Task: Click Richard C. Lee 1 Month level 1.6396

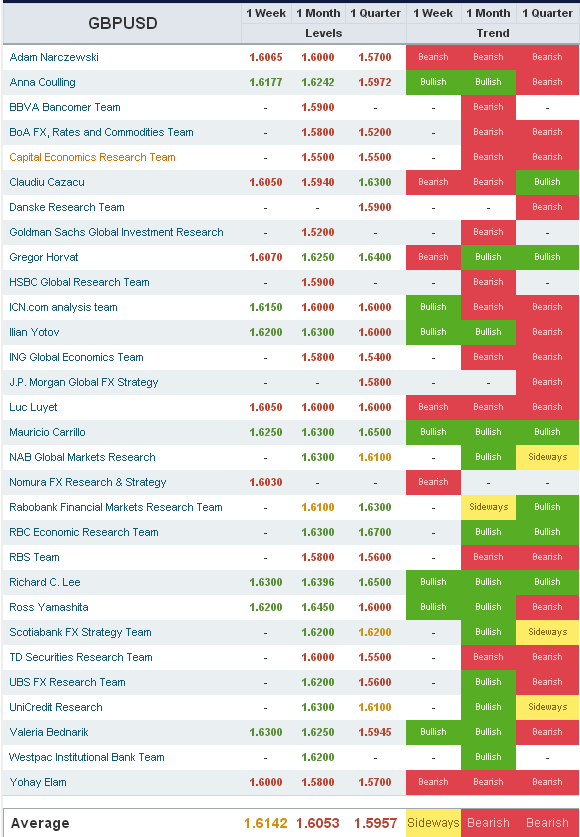Action: pos(318,582)
